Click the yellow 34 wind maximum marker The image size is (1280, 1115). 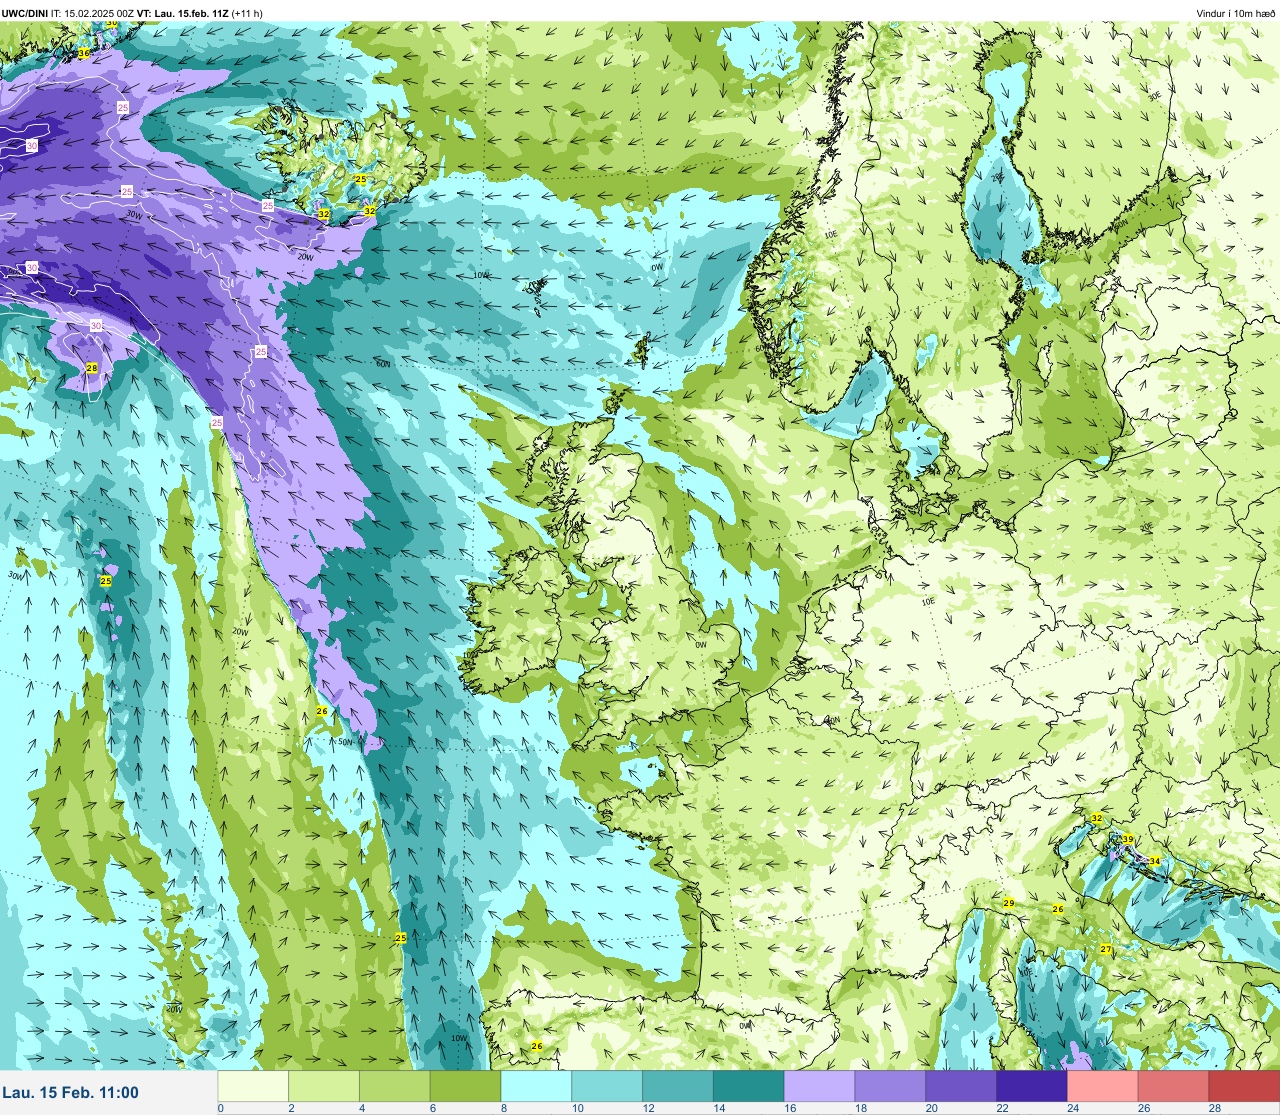(1154, 861)
